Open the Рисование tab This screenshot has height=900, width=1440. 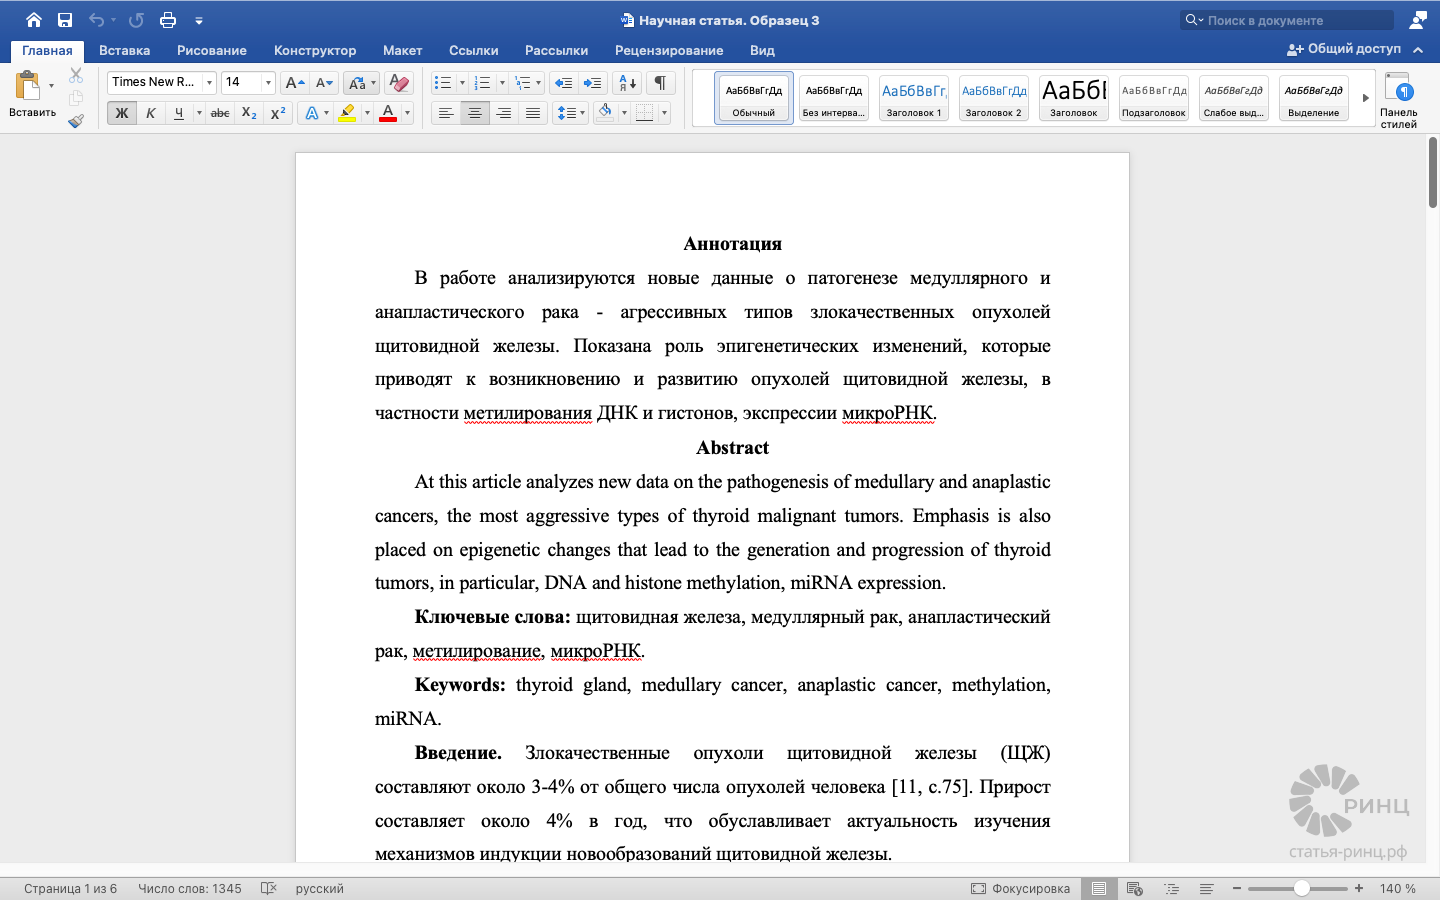click(212, 50)
